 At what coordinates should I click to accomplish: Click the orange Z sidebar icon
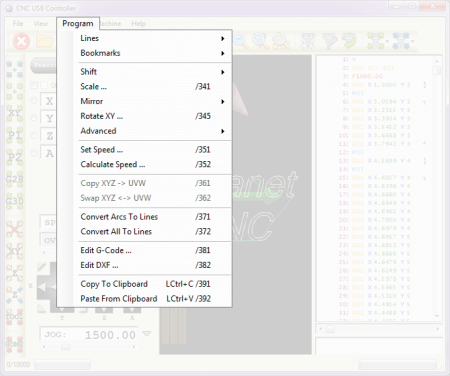click(x=15, y=273)
